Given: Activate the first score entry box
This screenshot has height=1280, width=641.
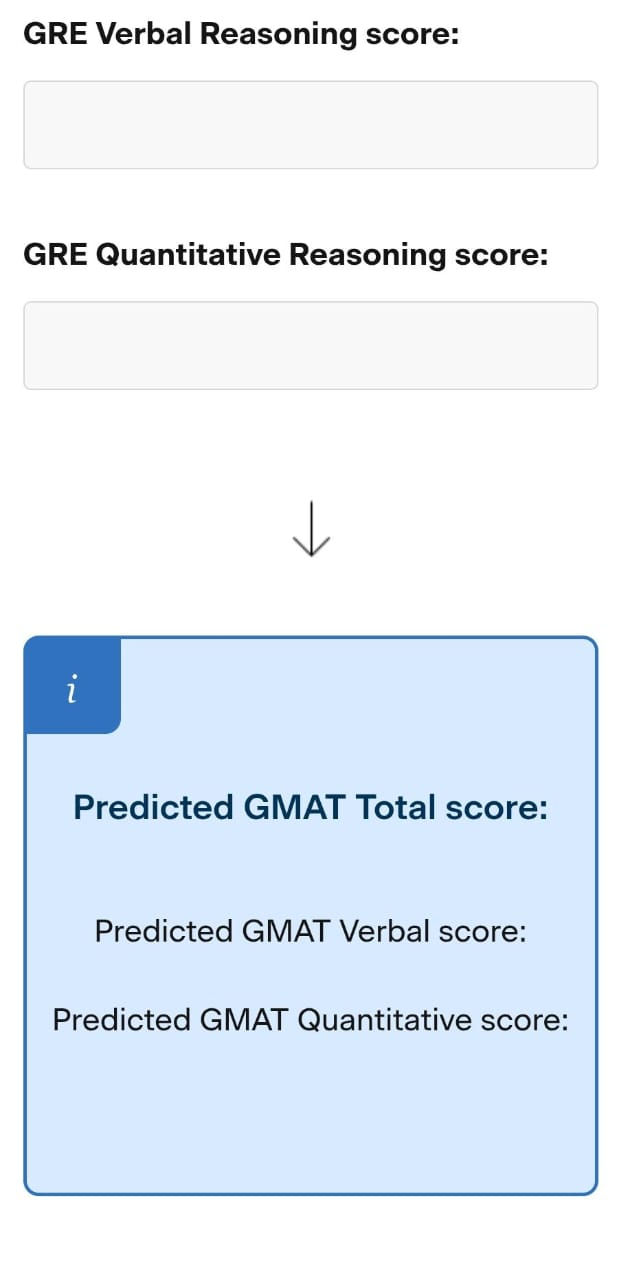Looking at the screenshot, I should [311, 125].
